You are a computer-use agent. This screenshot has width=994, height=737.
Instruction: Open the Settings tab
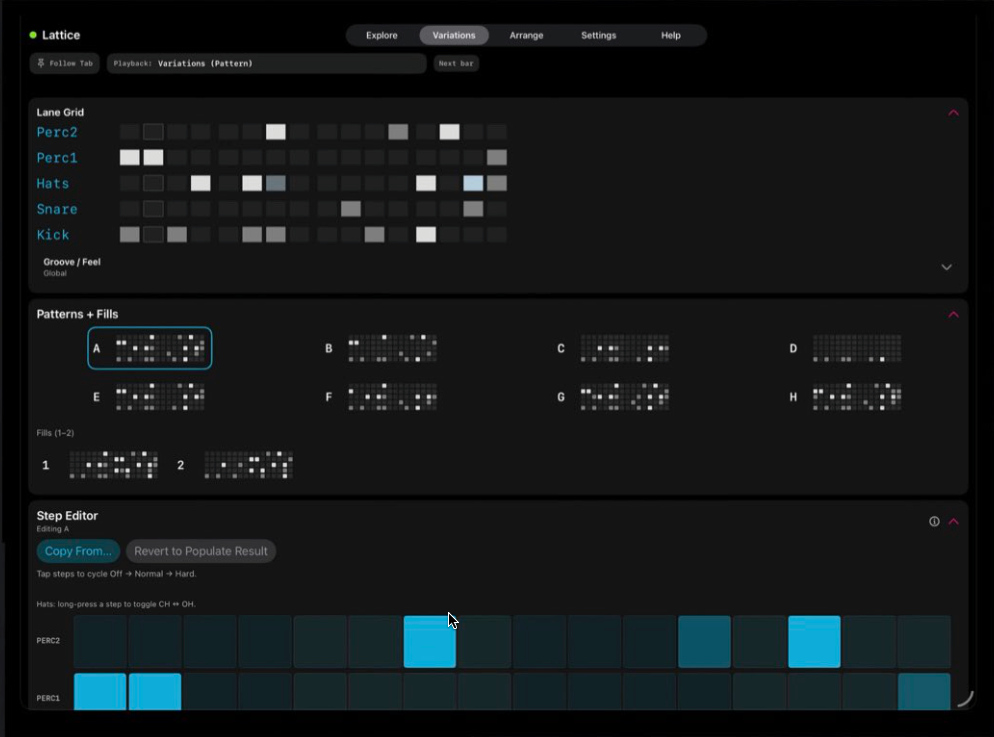pyautogui.click(x=598, y=35)
